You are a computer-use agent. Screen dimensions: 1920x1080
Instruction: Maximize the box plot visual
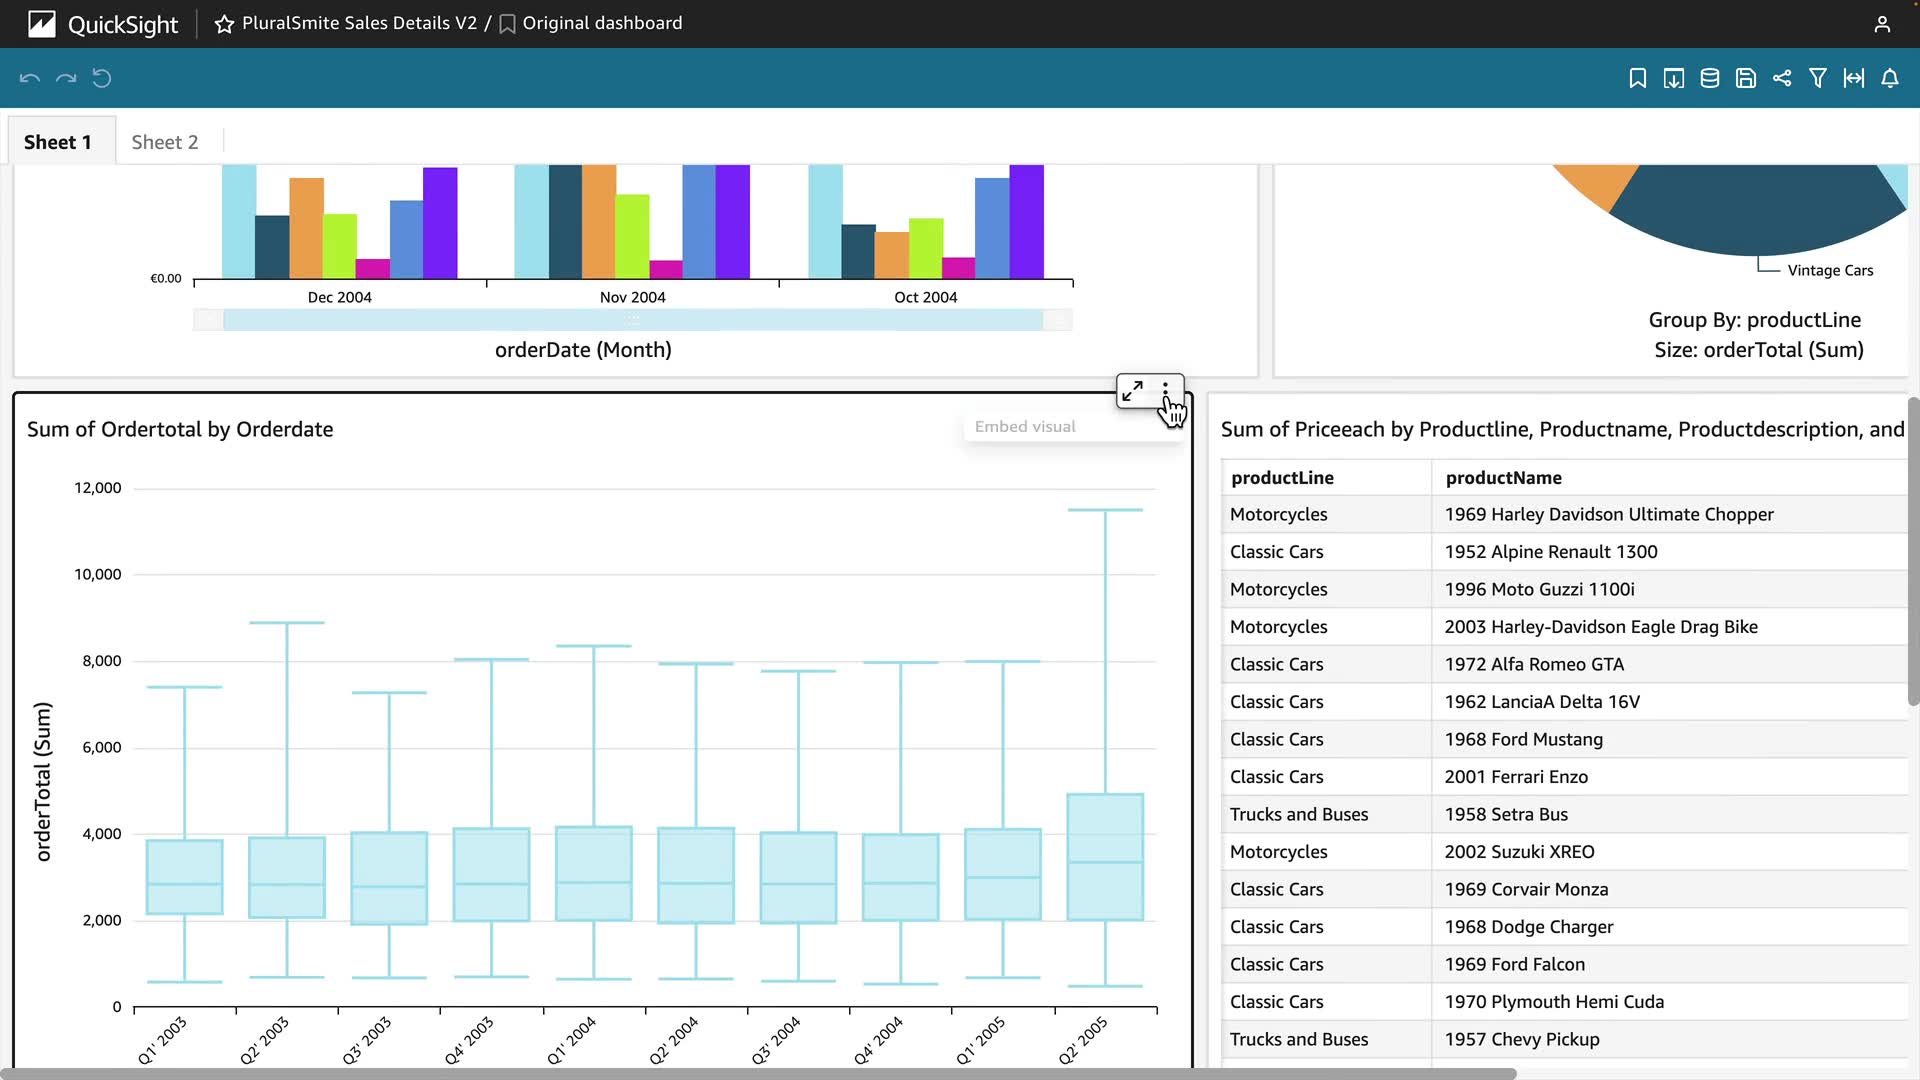pyautogui.click(x=1132, y=391)
